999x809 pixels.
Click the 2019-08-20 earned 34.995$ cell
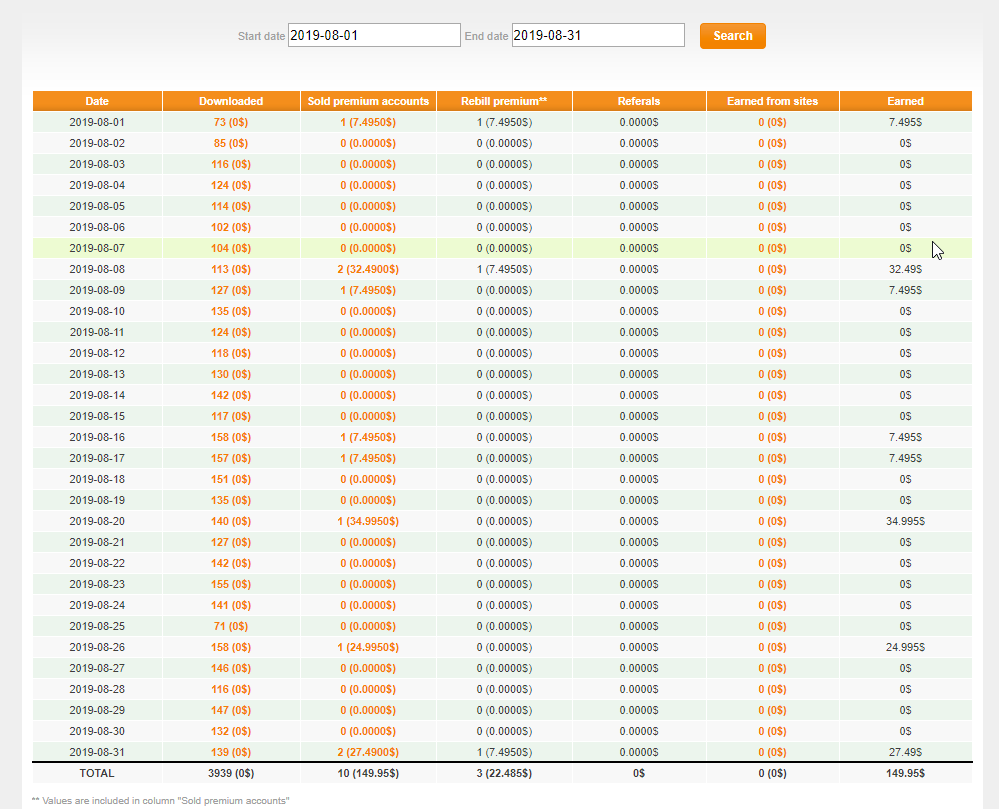905,521
